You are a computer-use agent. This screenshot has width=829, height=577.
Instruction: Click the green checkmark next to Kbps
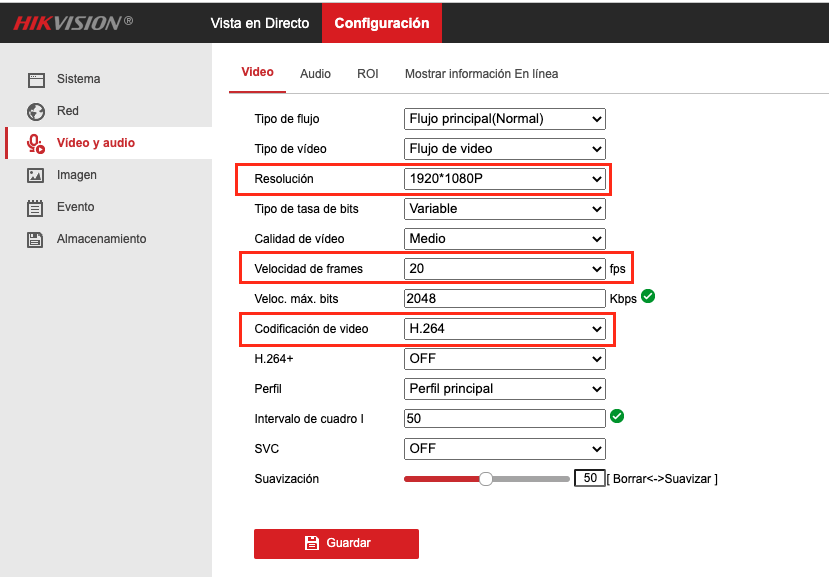[x=648, y=296]
